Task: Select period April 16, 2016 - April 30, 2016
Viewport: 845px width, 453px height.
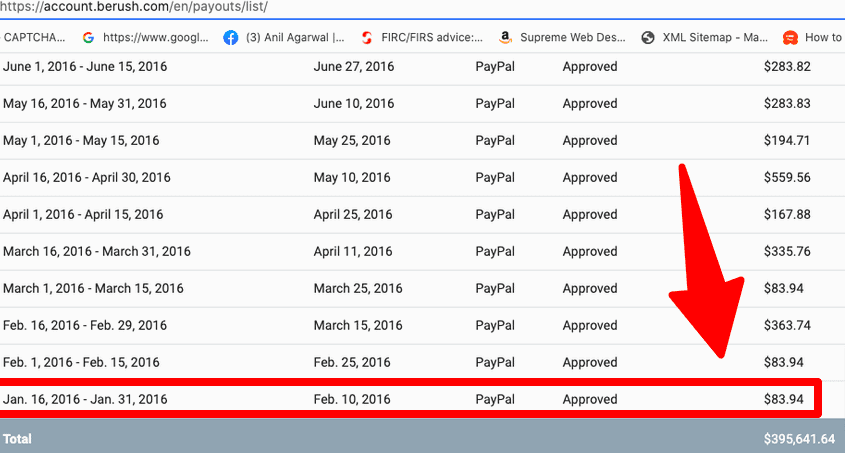Action: coord(87,177)
